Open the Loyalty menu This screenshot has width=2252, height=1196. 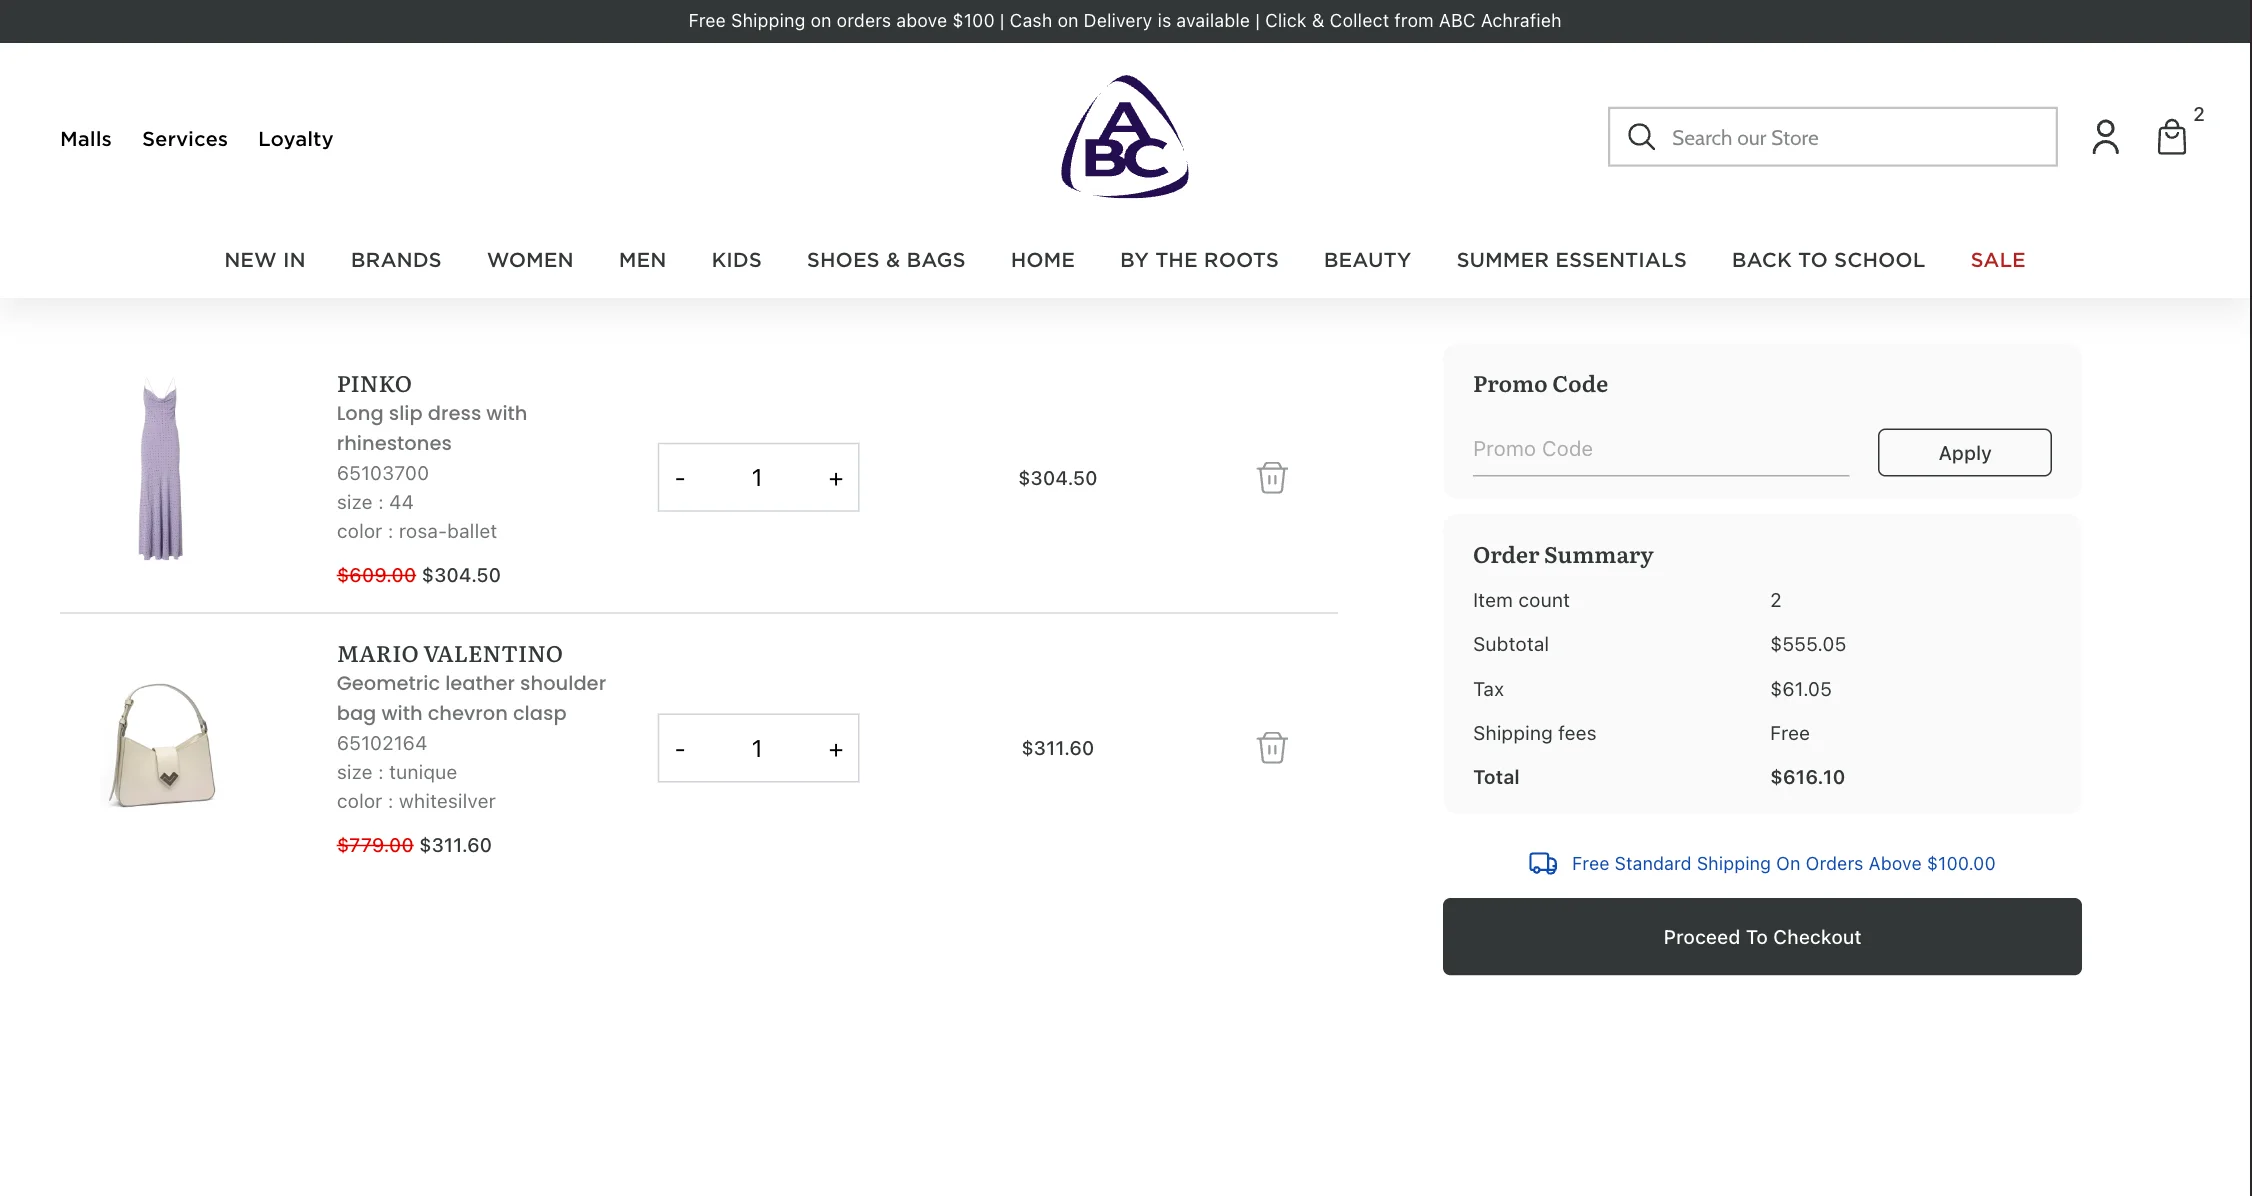click(296, 139)
